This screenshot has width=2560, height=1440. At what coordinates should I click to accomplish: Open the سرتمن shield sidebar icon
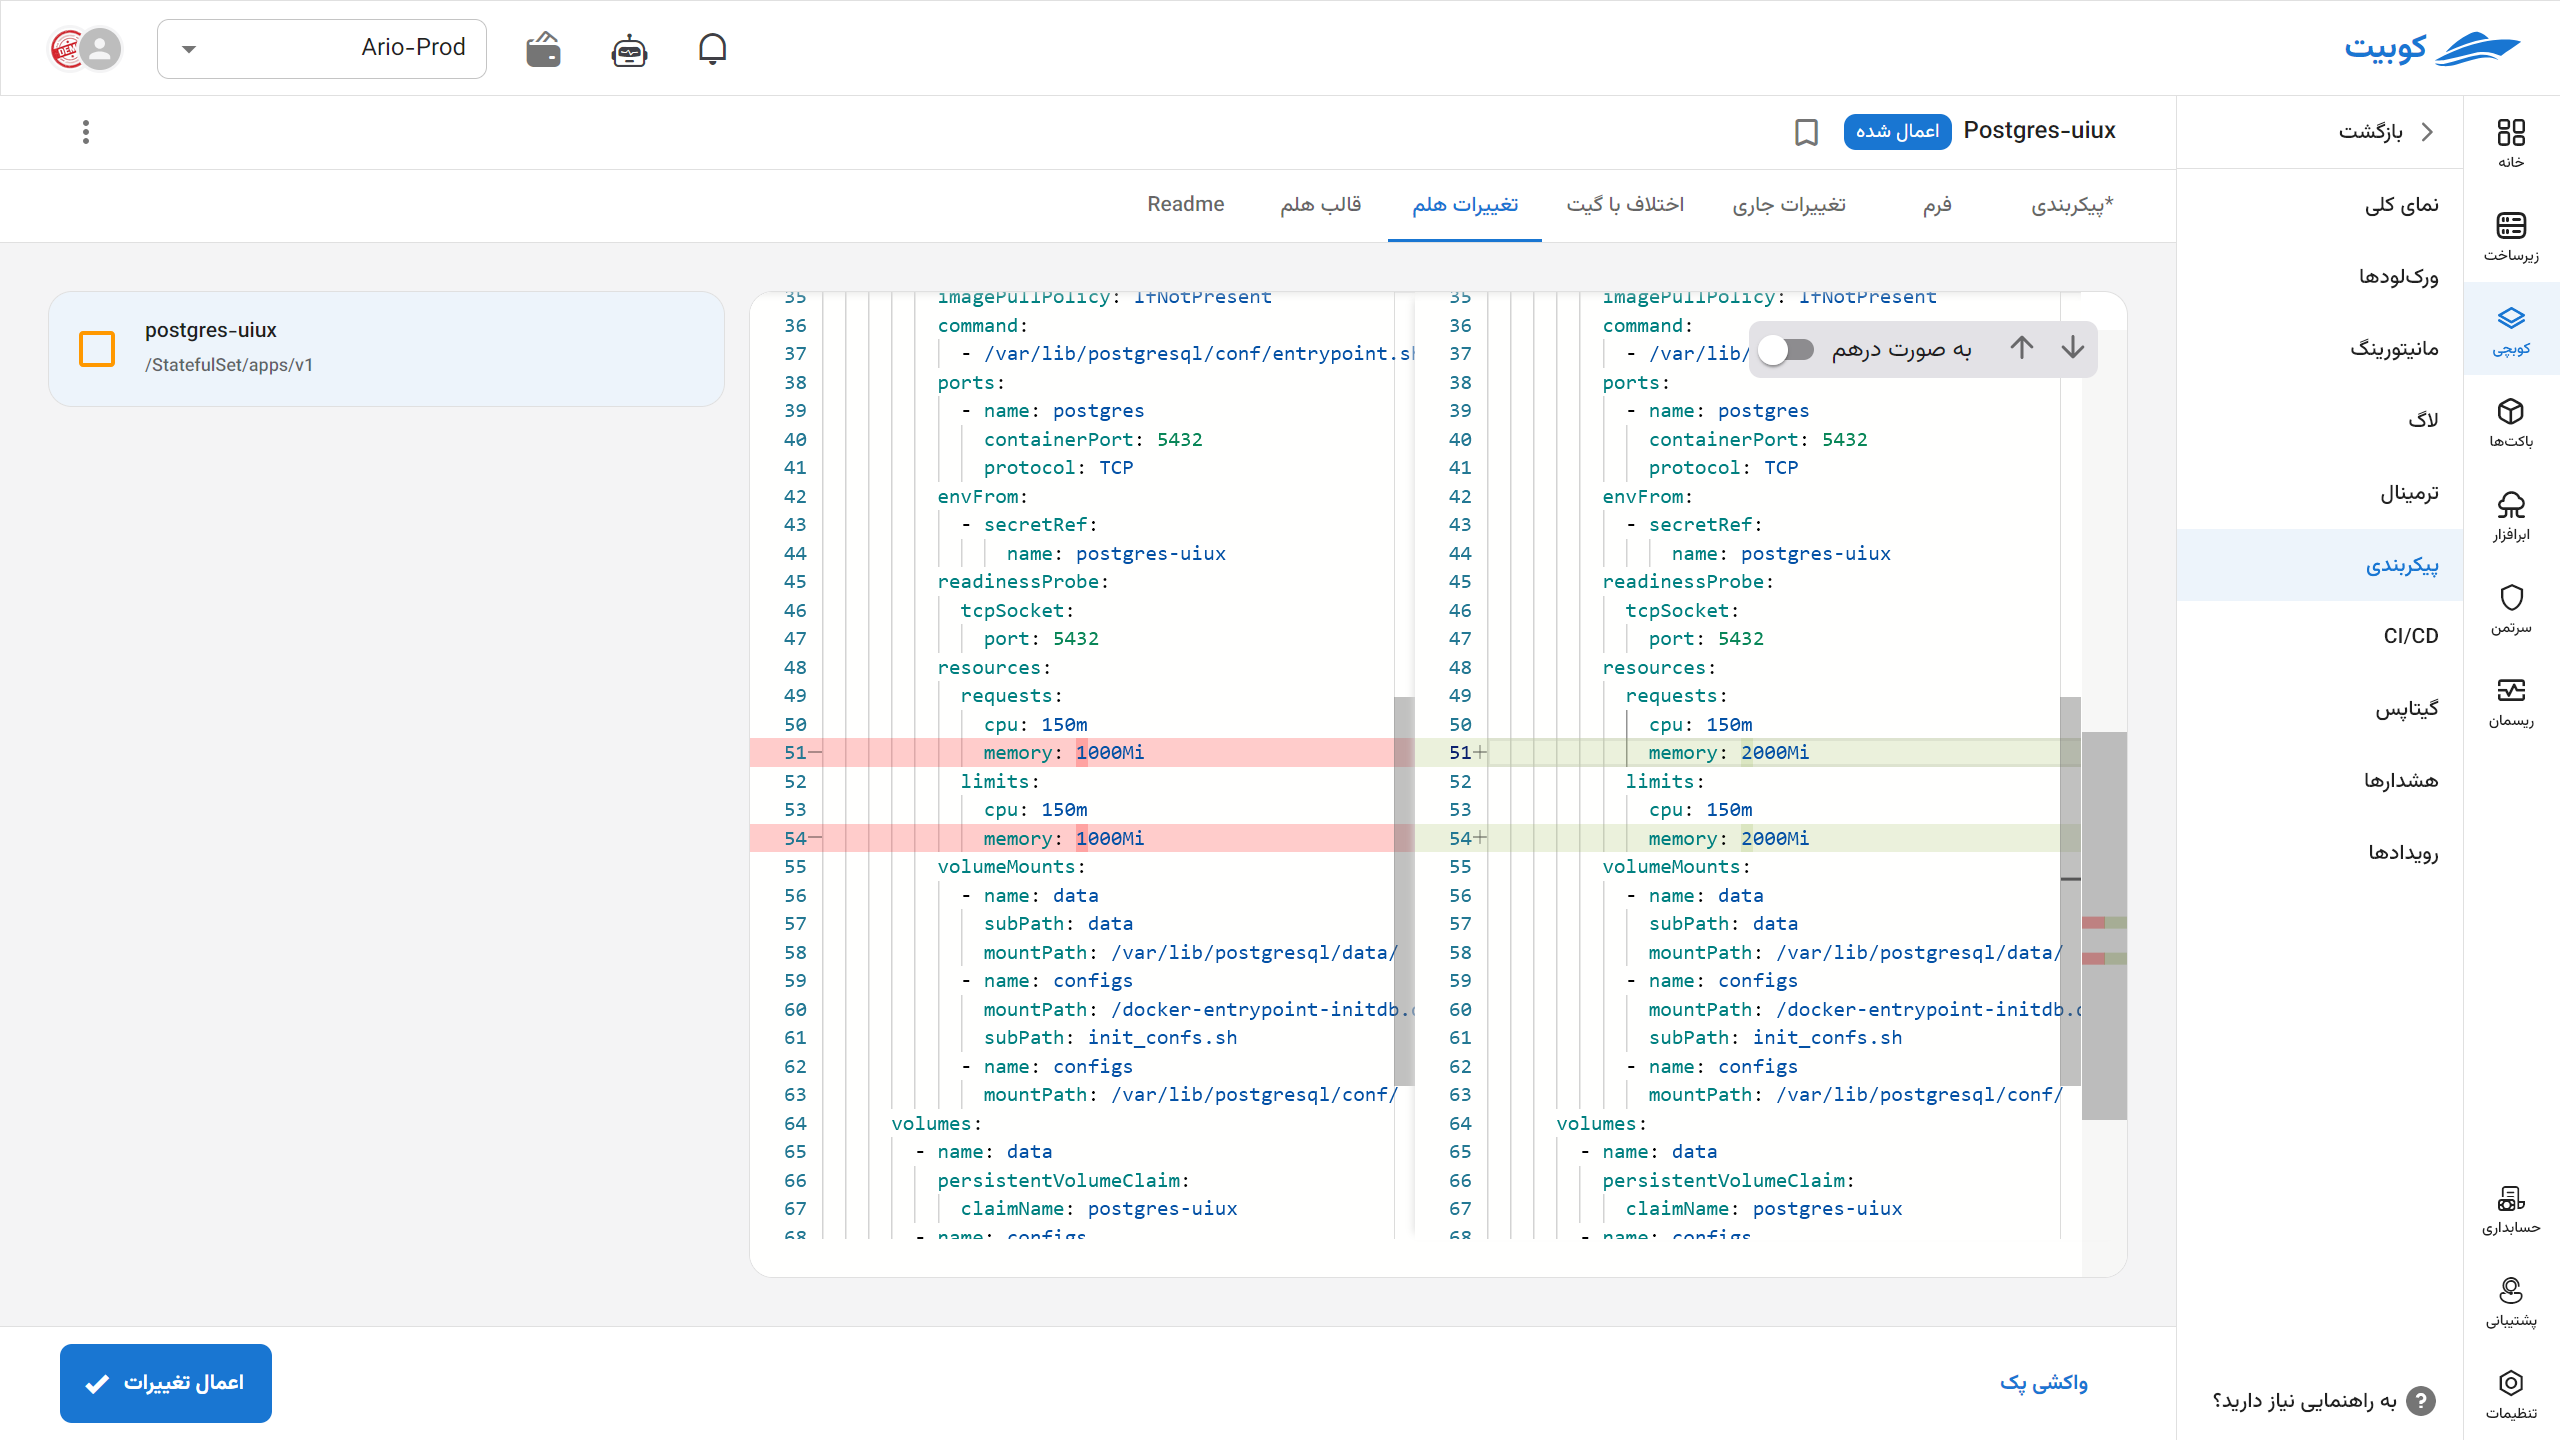pos(2511,609)
